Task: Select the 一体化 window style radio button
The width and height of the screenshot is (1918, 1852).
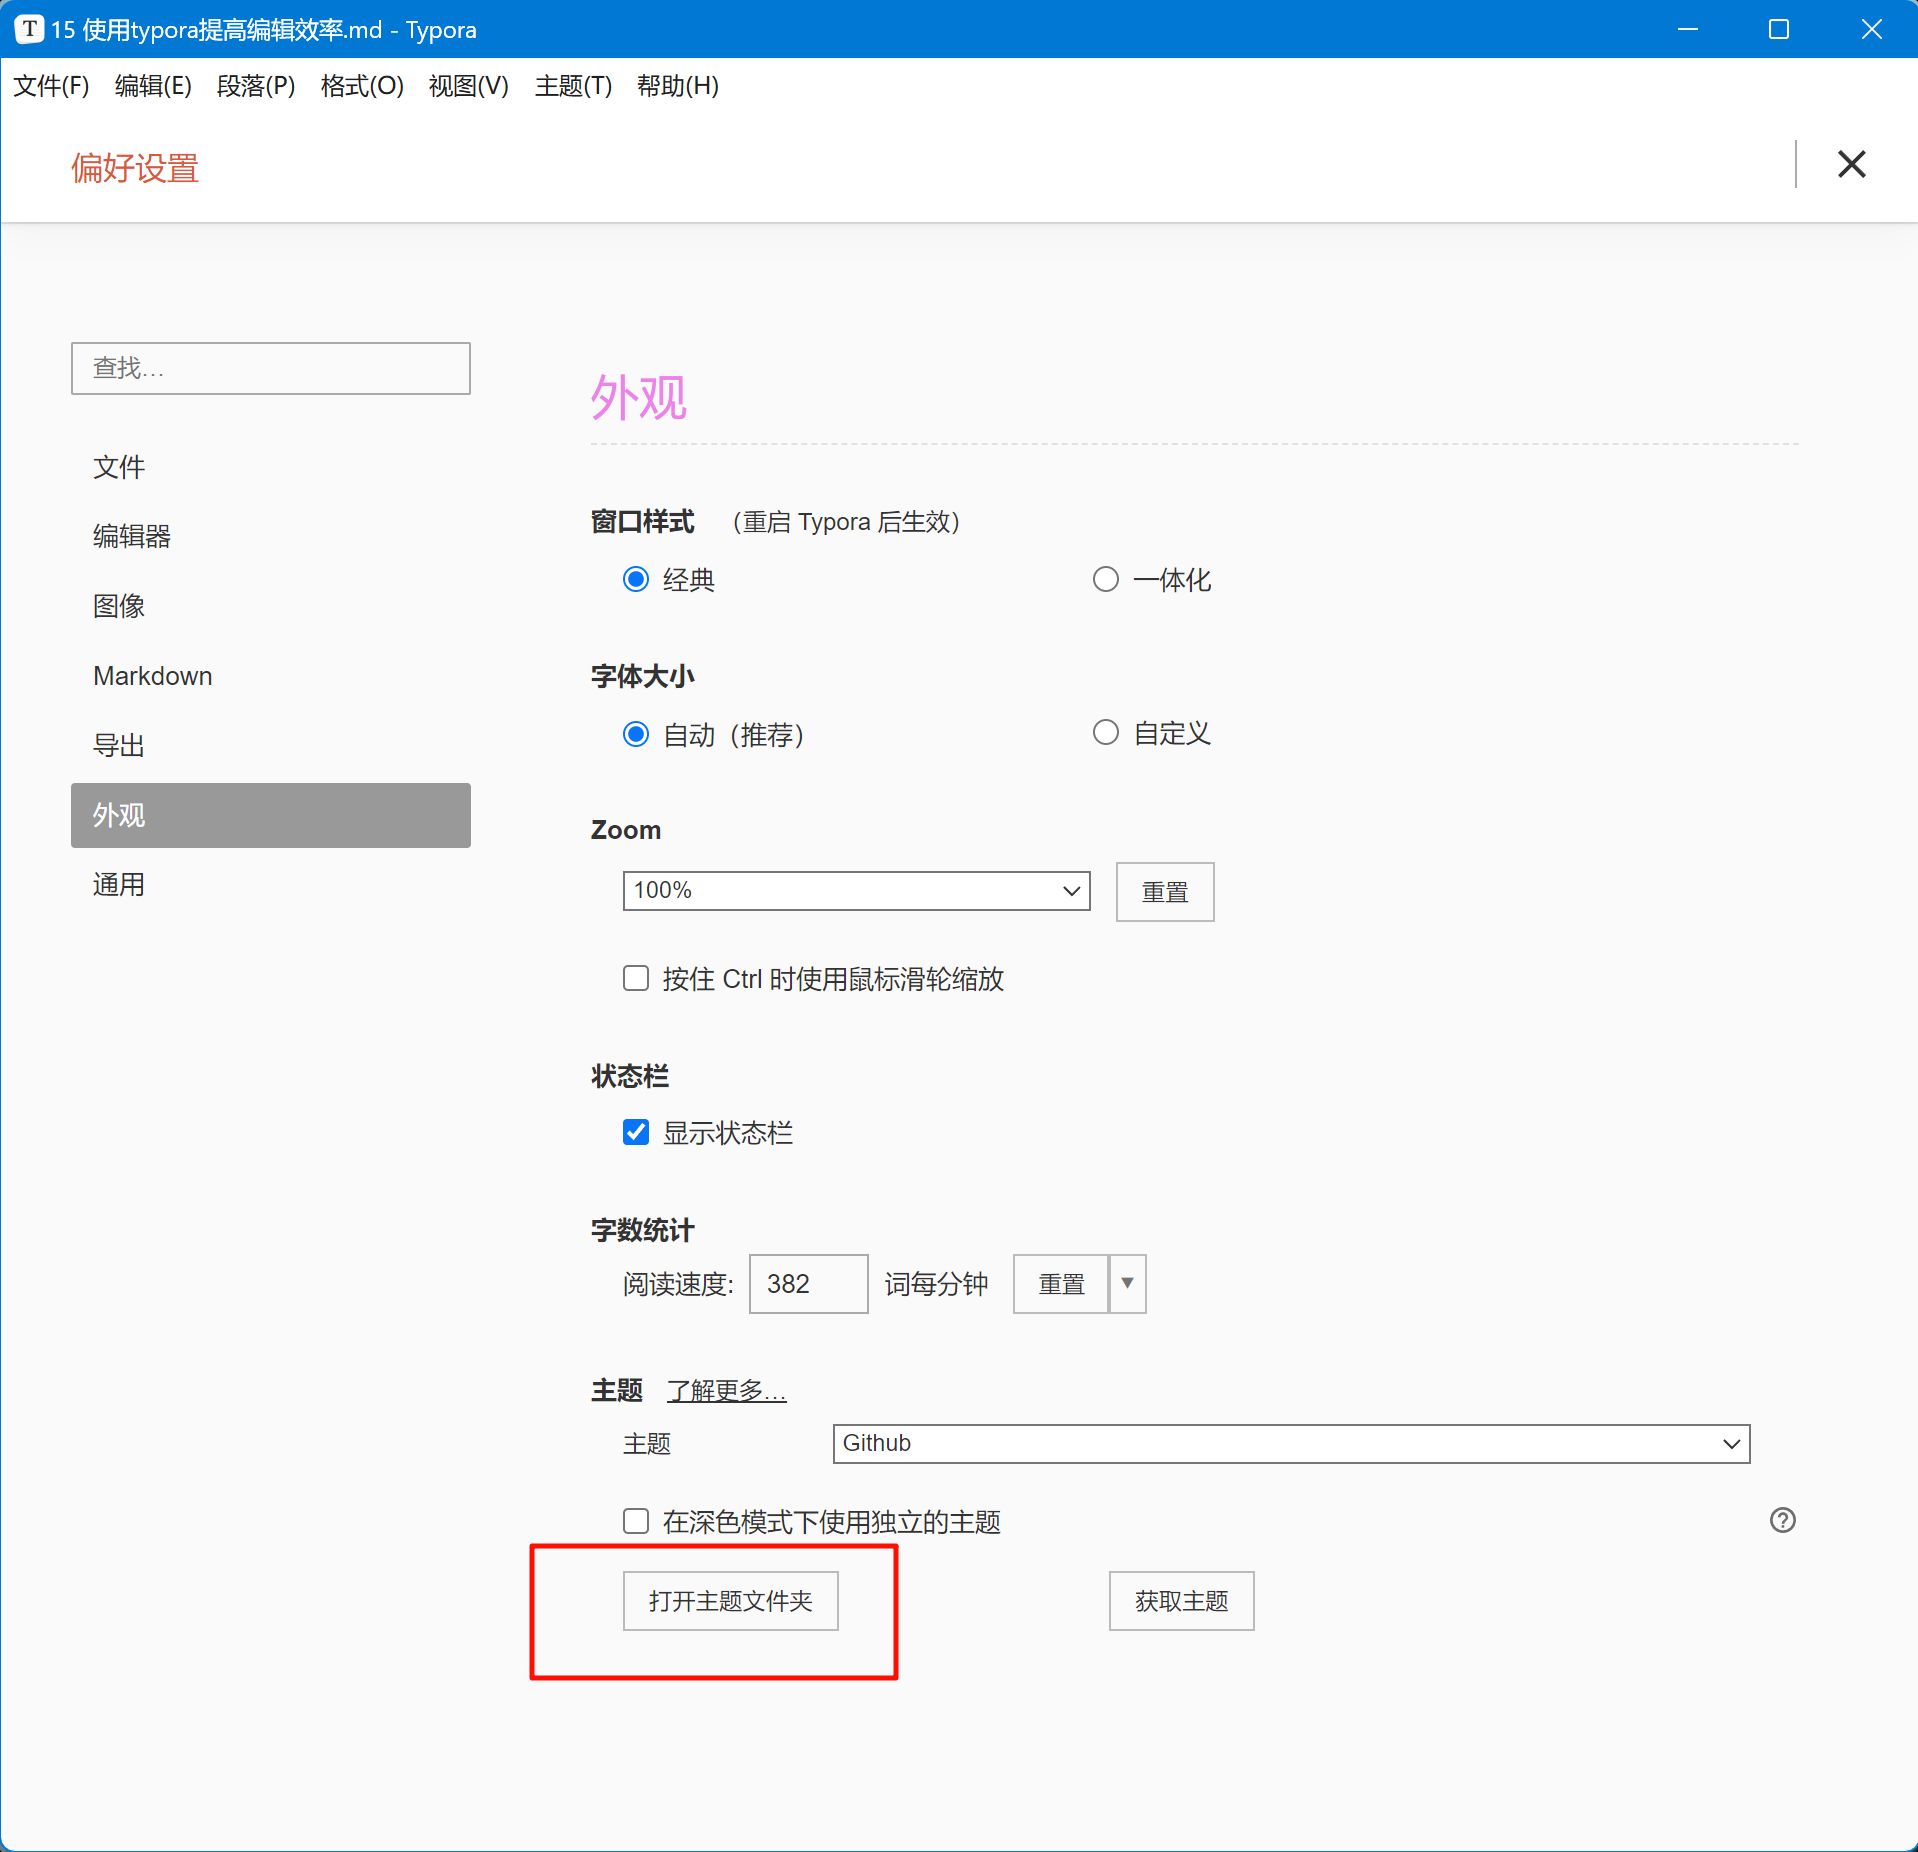Action: pos(1105,579)
